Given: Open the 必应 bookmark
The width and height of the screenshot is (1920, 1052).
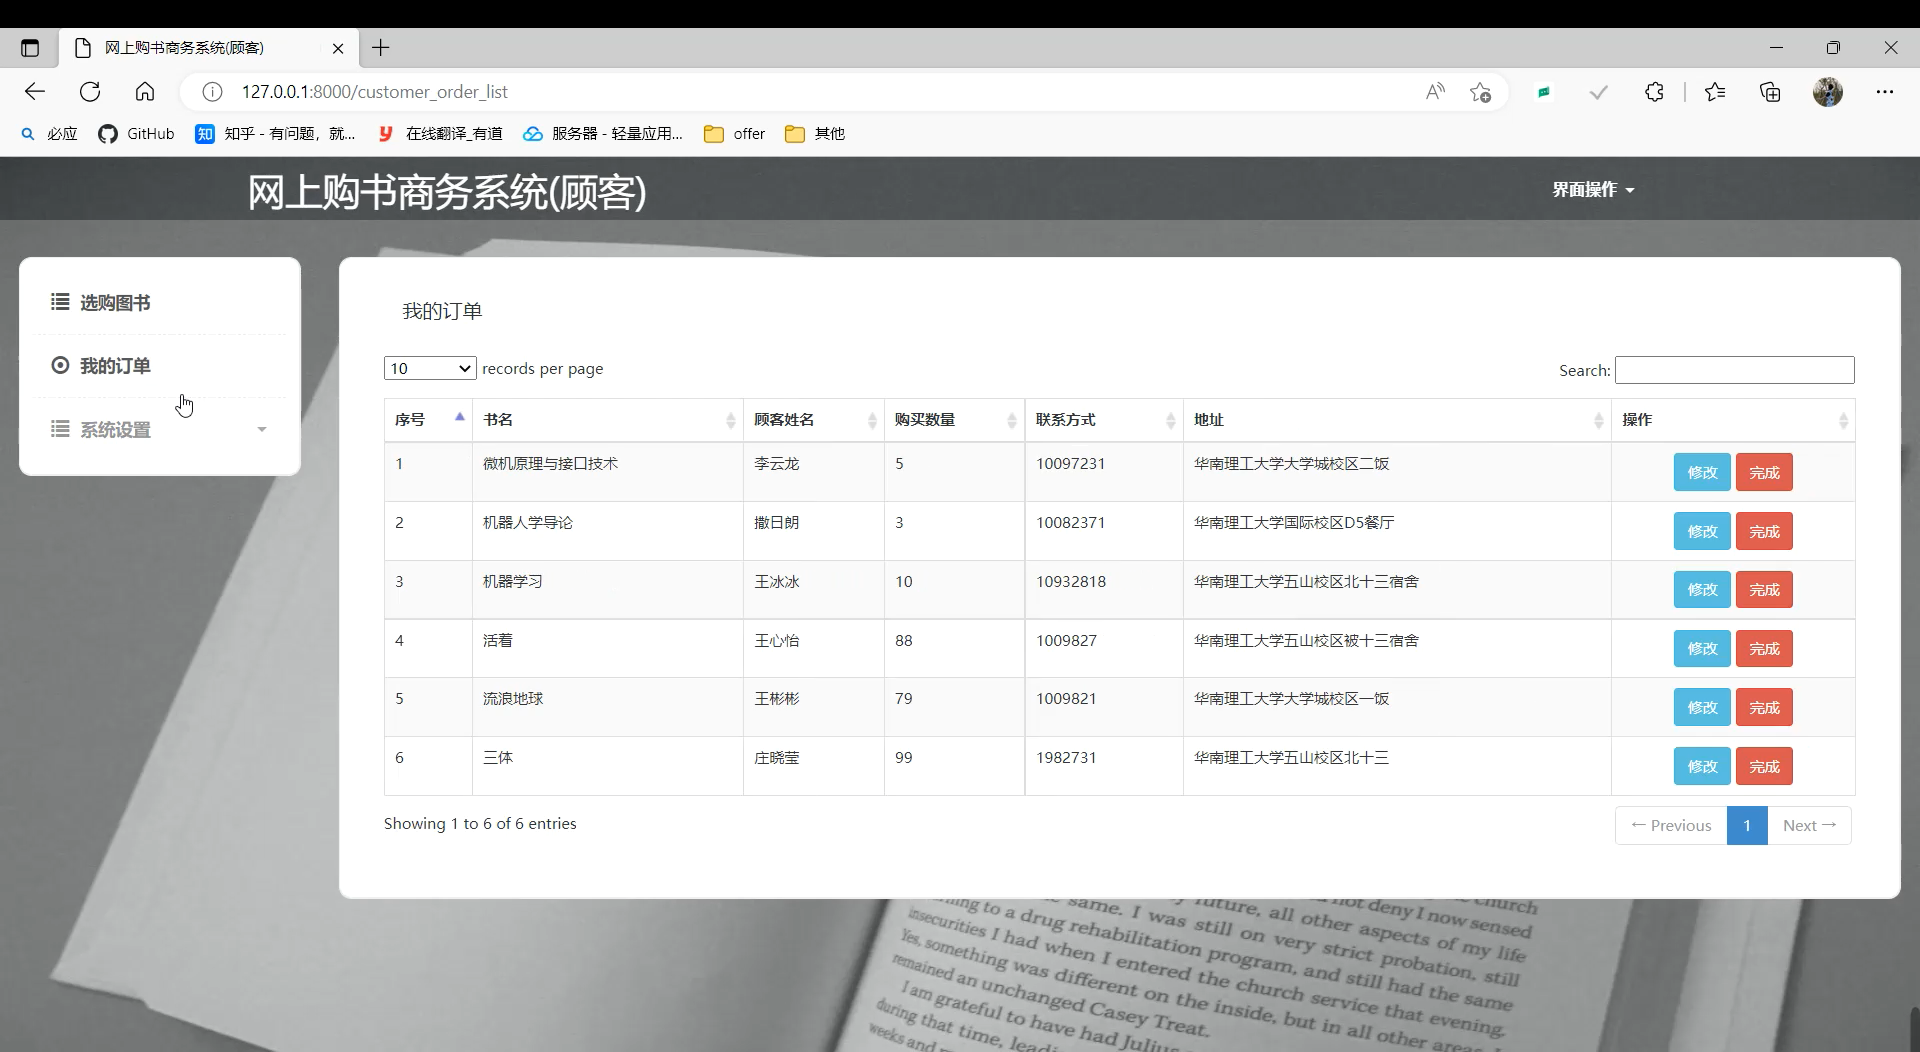Looking at the screenshot, I should [49, 134].
